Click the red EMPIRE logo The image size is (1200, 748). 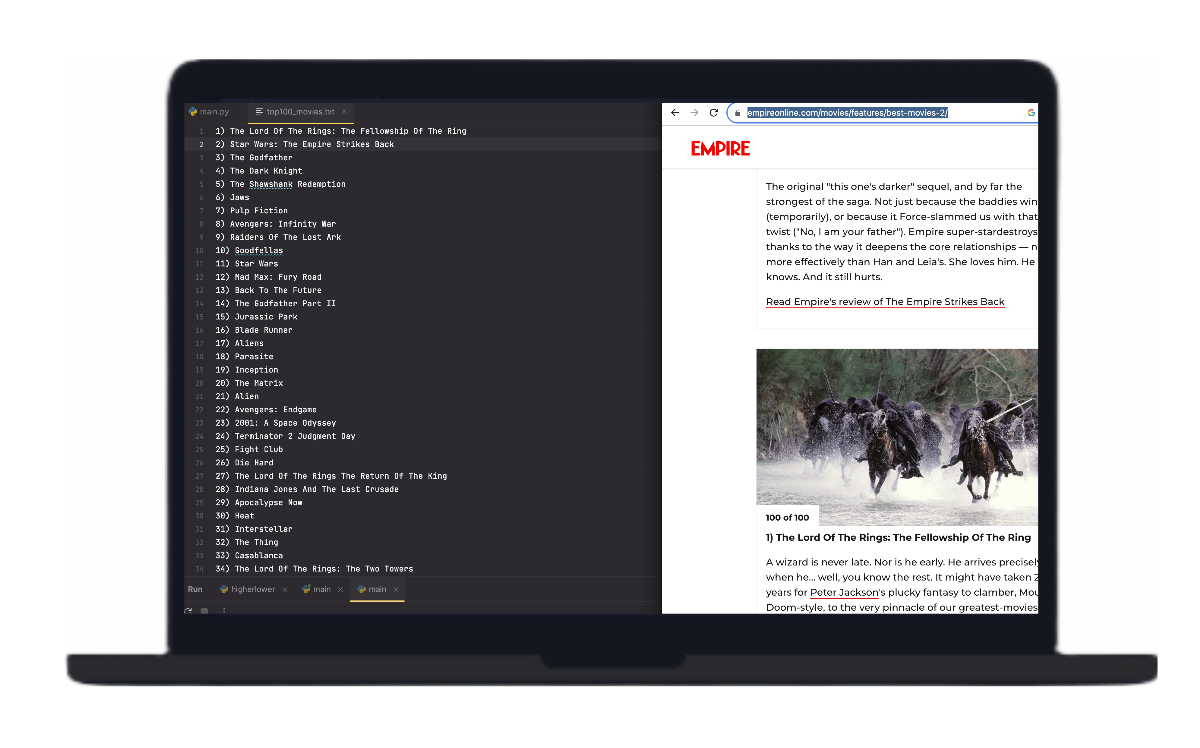click(x=720, y=149)
